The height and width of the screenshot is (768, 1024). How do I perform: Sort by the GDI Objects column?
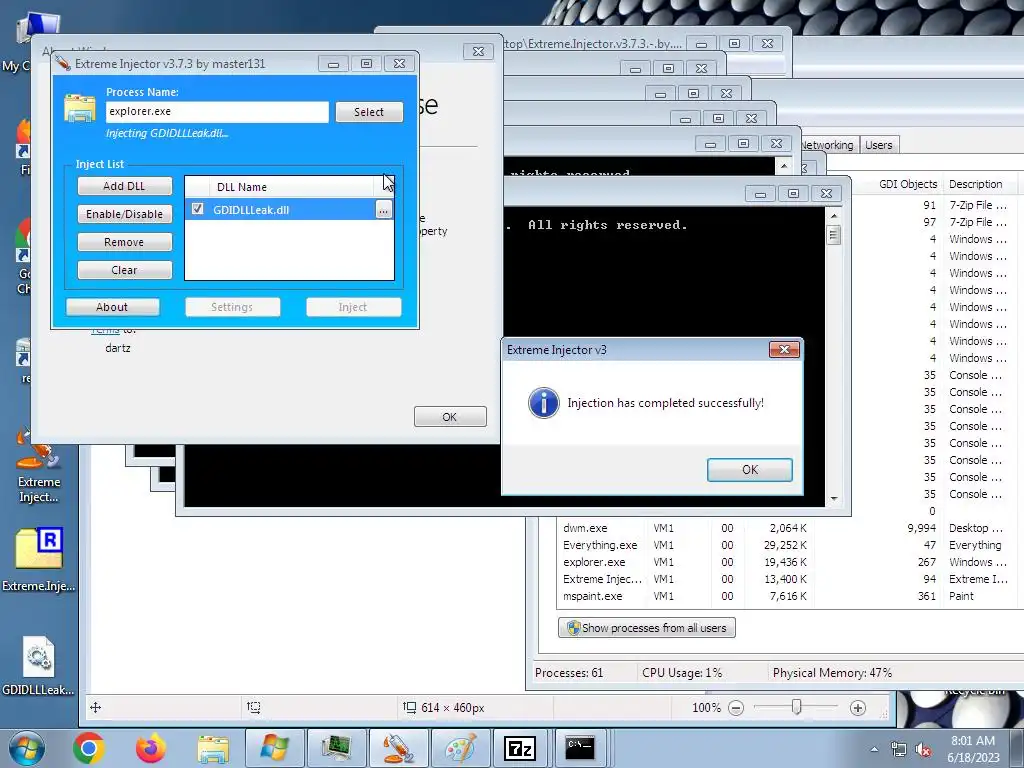[x=908, y=184]
